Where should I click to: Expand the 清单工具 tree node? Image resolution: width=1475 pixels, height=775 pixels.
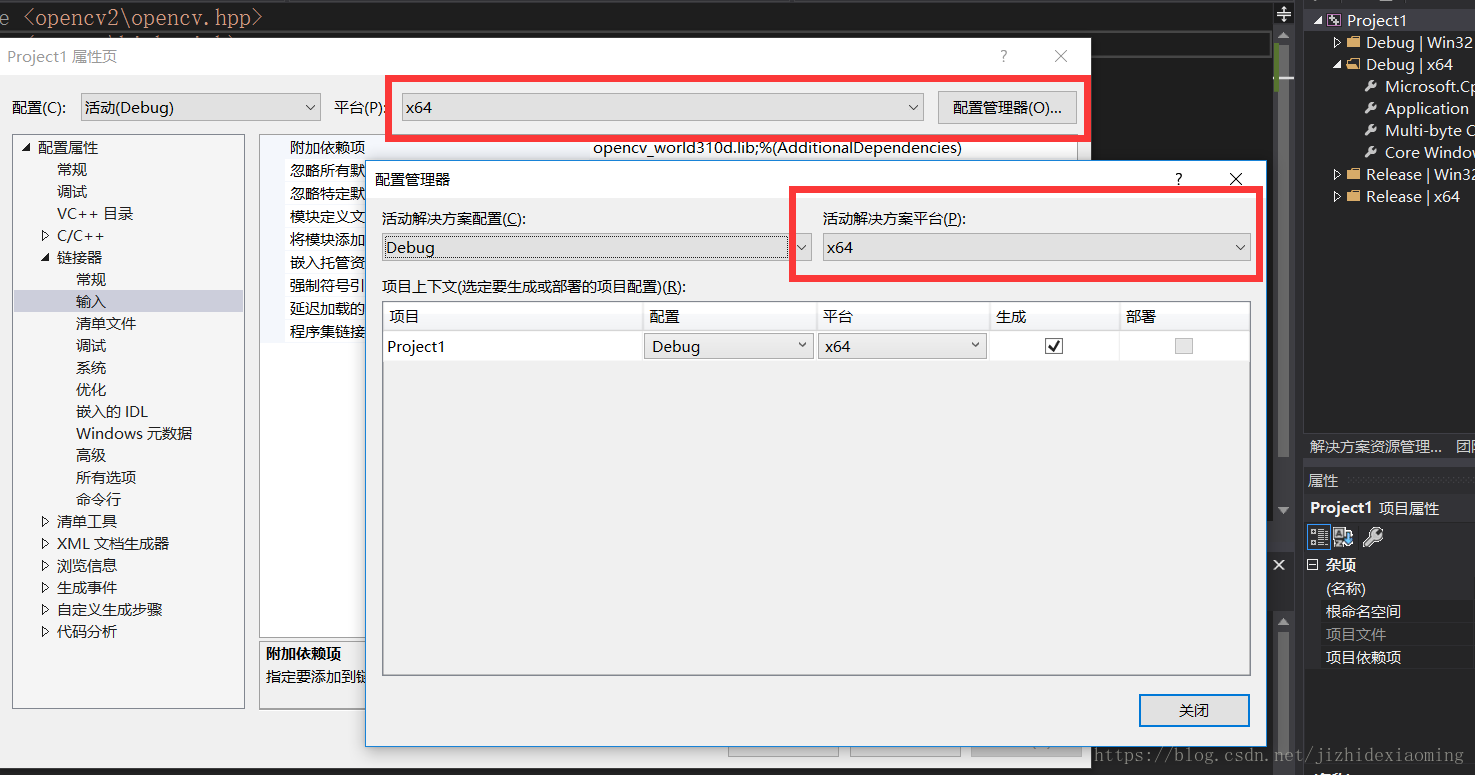click(45, 522)
